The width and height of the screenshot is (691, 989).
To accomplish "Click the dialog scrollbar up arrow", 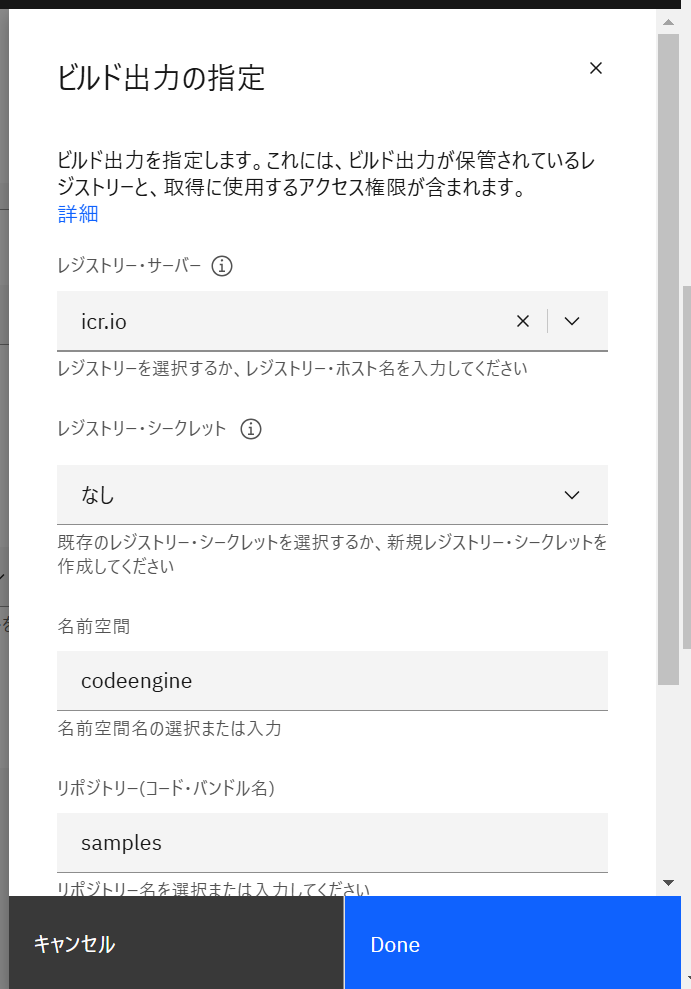I will click(x=668, y=19).
